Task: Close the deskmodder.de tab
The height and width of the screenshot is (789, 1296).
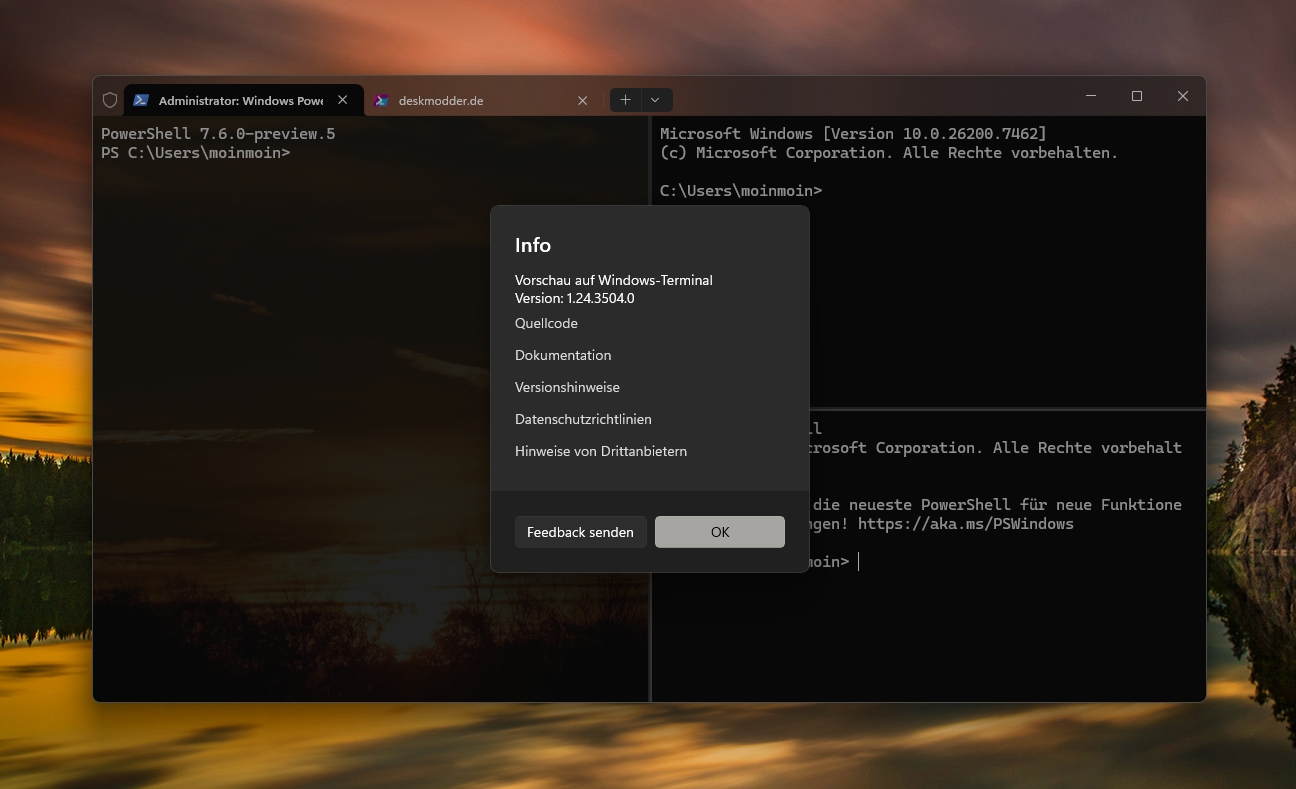Action: pos(583,100)
